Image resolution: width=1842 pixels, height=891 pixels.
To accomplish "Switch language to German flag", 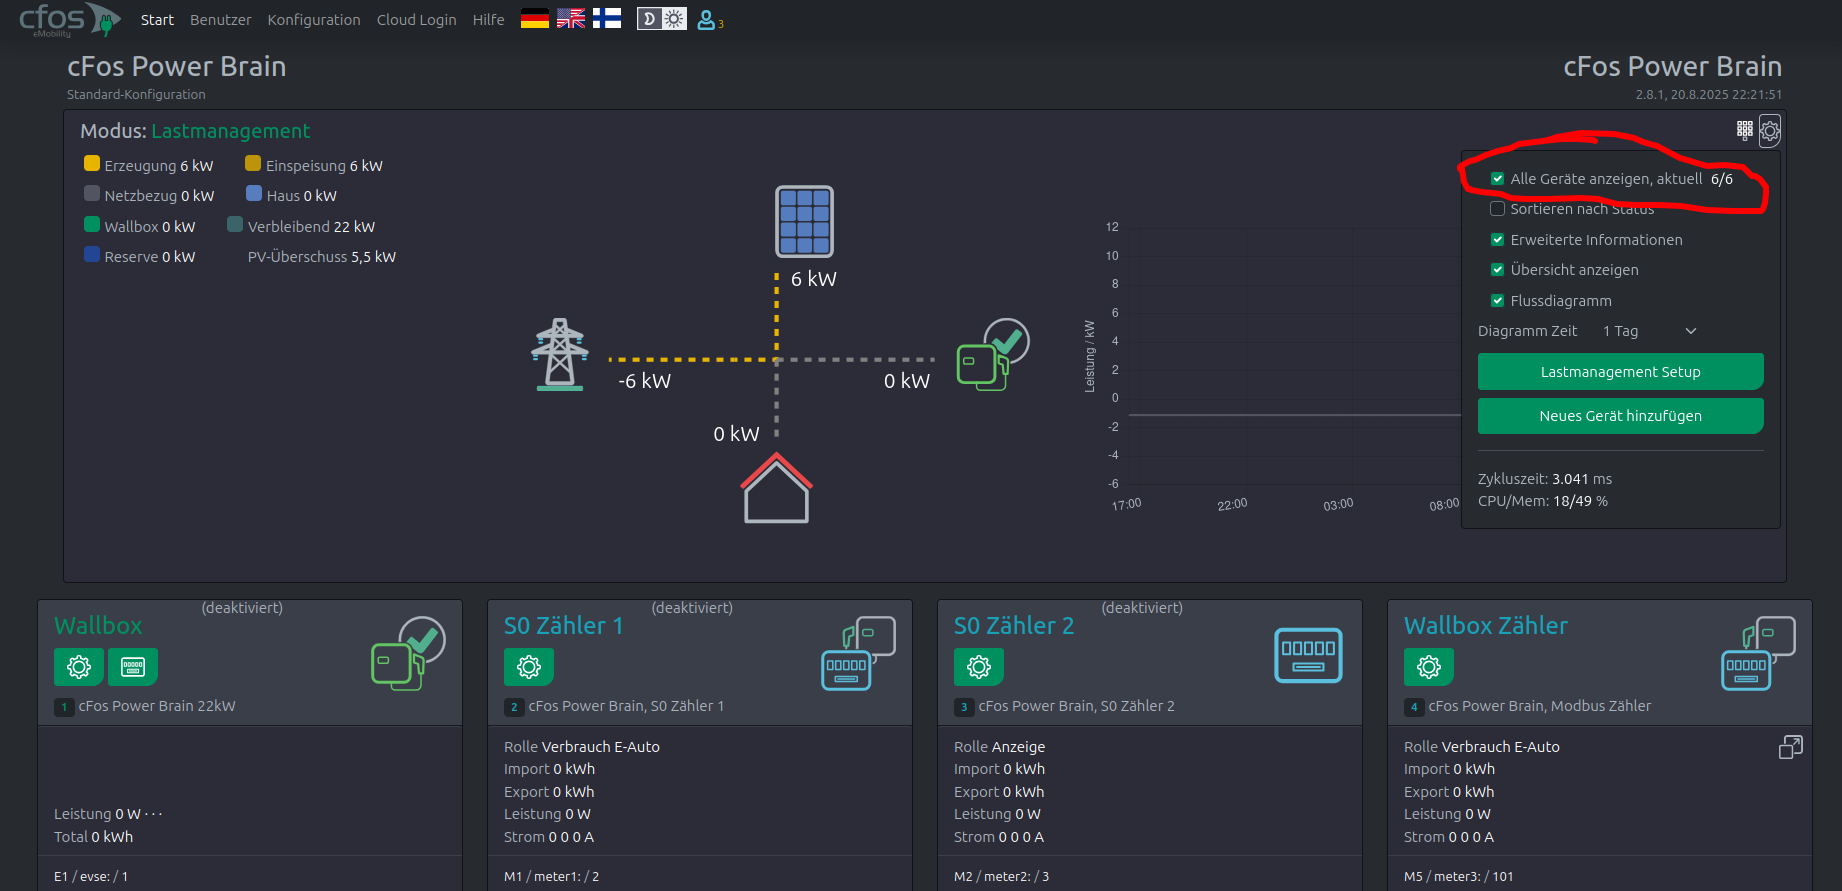I will click(535, 19).
